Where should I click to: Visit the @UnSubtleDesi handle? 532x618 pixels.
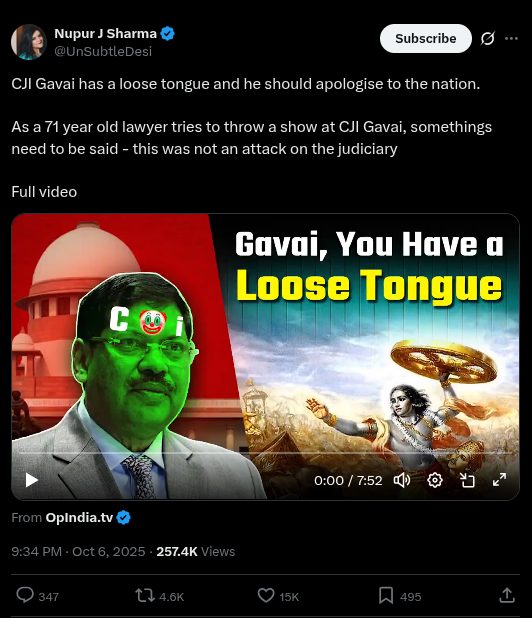103,51
